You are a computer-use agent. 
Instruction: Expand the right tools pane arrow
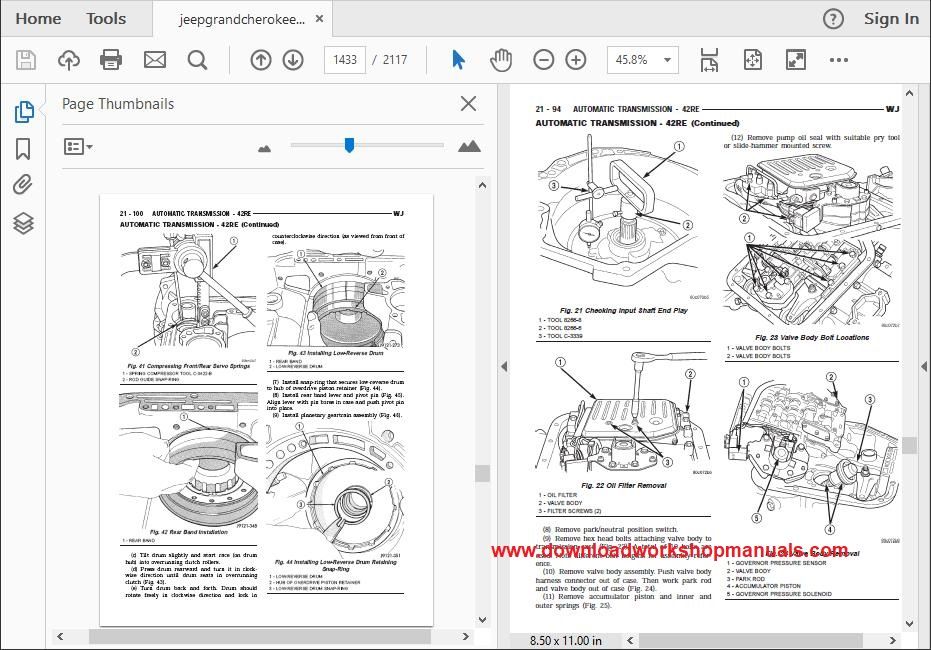pos(924,367)
